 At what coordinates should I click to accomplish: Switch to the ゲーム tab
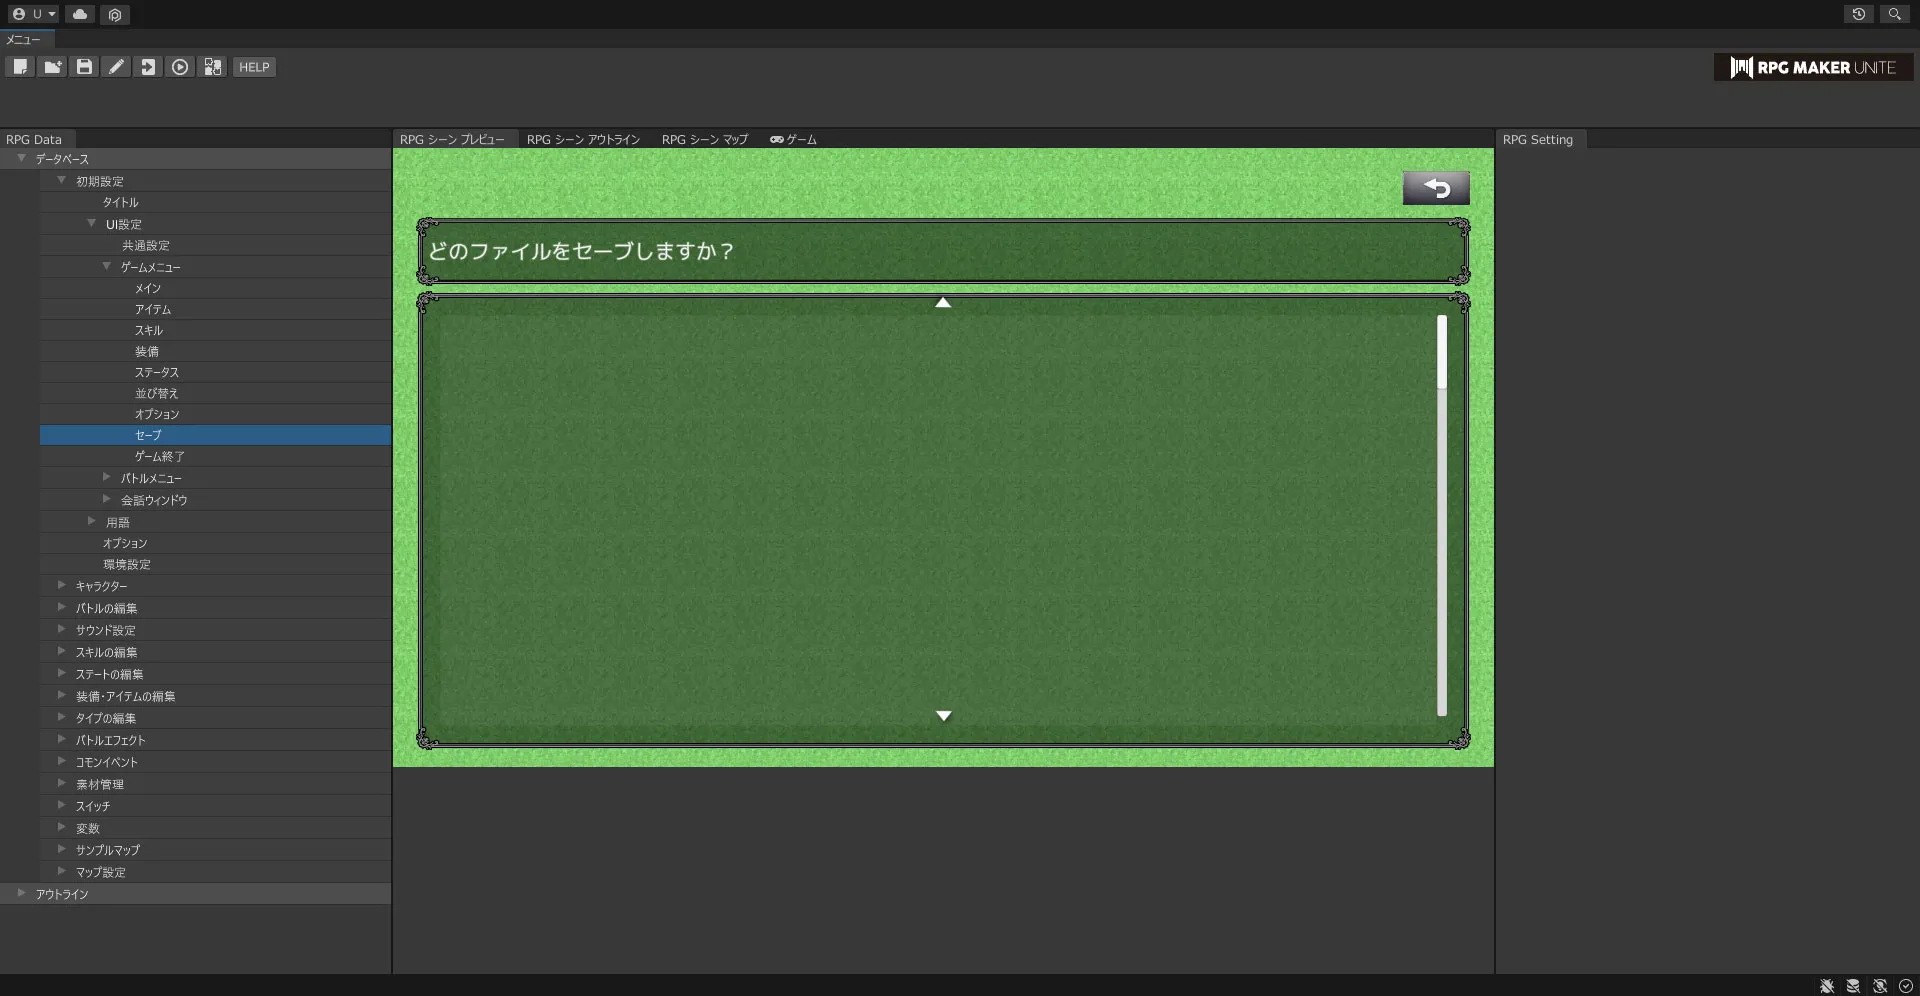[793, 139]
